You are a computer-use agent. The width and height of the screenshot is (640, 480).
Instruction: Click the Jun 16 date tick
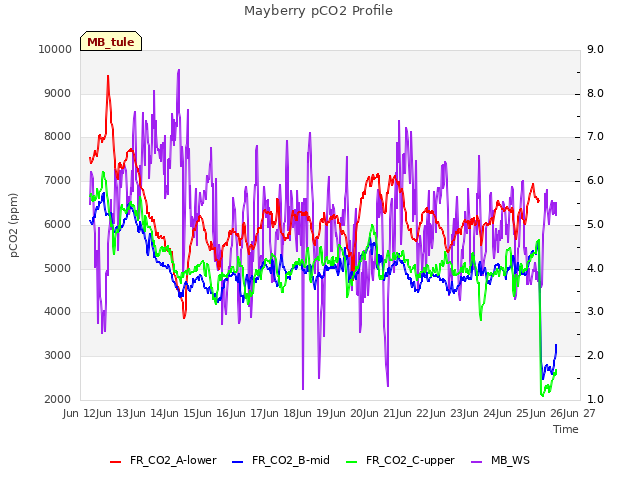coord(214,413)
